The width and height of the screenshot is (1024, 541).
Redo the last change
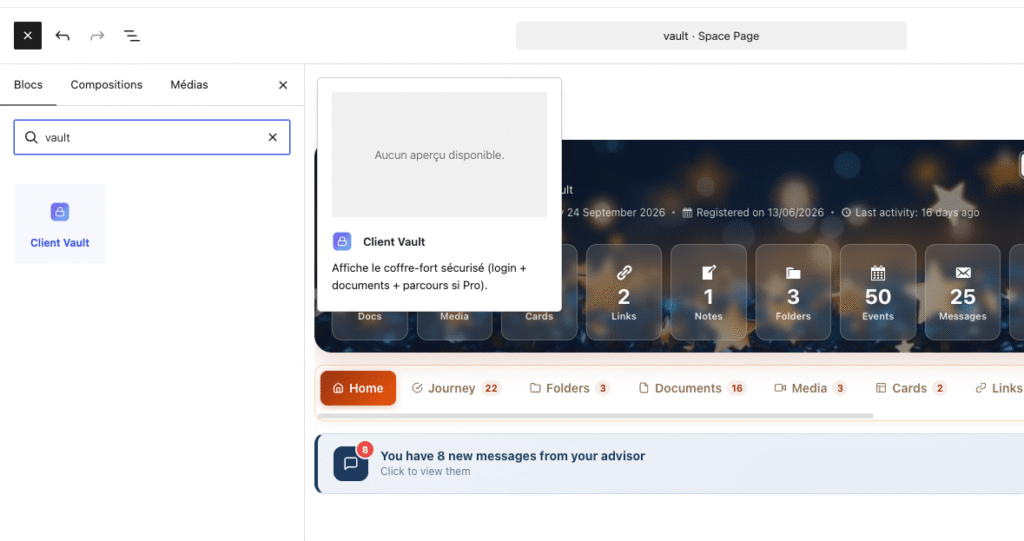coord(97,36)
